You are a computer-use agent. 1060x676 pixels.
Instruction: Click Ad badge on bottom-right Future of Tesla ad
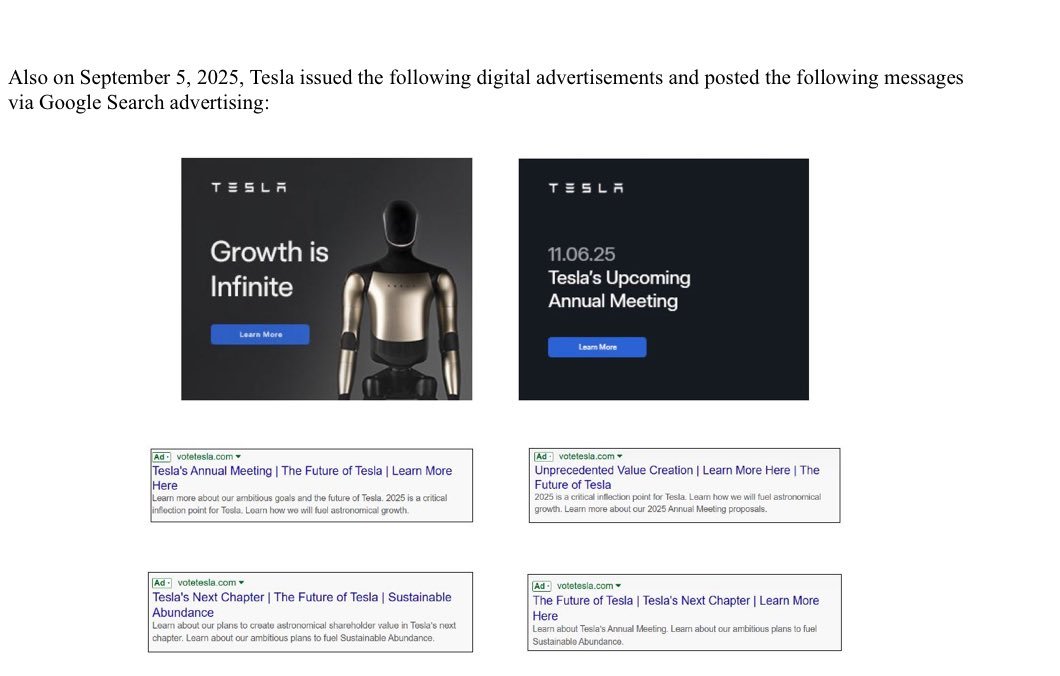tap(541, 586)
